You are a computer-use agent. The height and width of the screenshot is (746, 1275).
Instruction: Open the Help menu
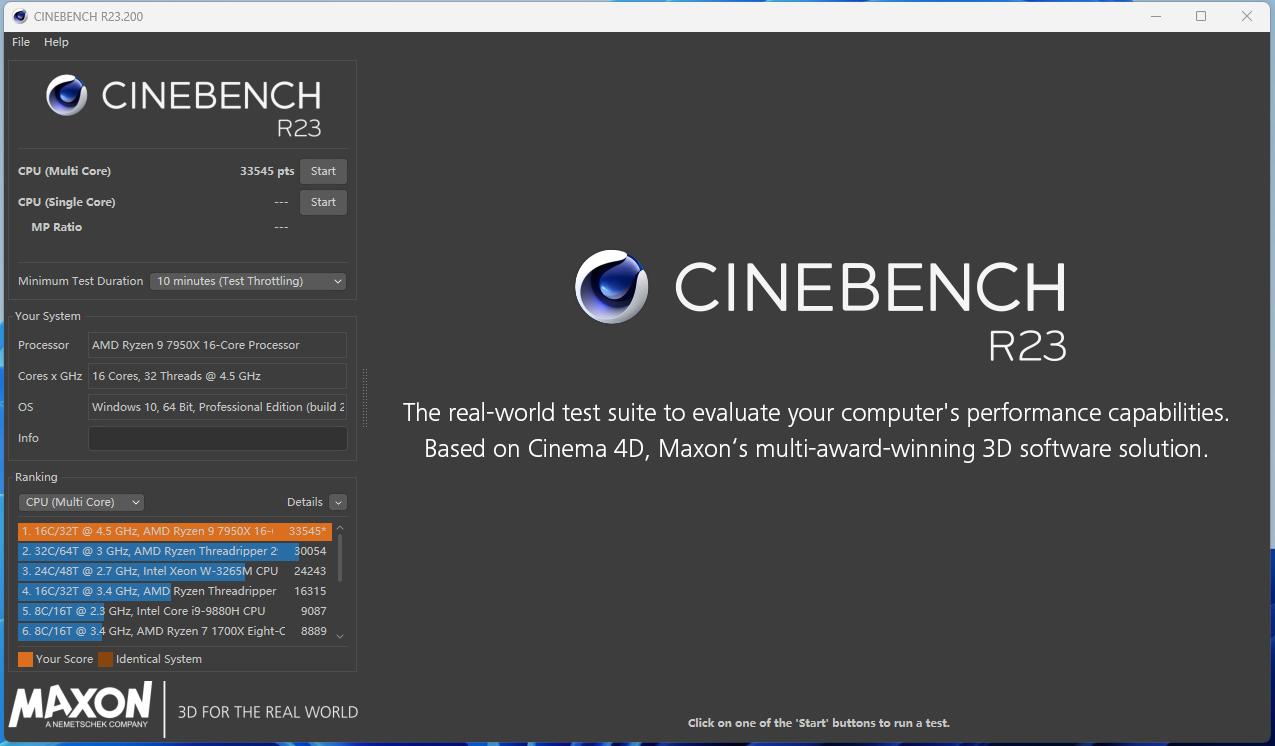(x=56, y=42)
